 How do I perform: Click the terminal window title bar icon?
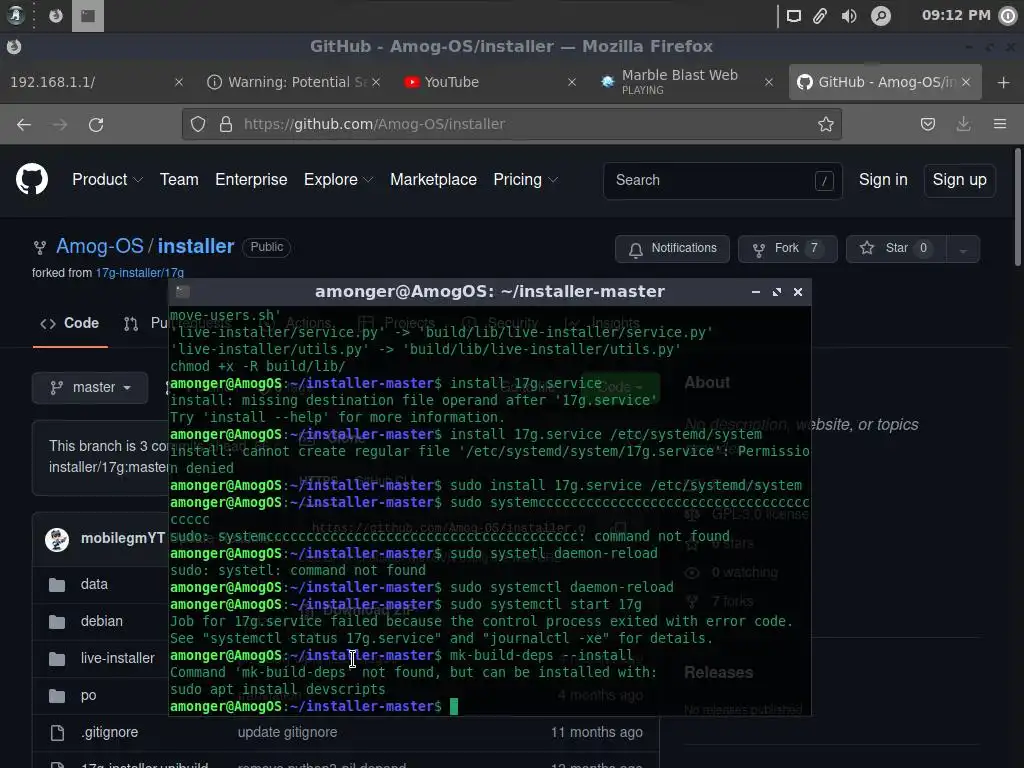(x=183, y=292)
